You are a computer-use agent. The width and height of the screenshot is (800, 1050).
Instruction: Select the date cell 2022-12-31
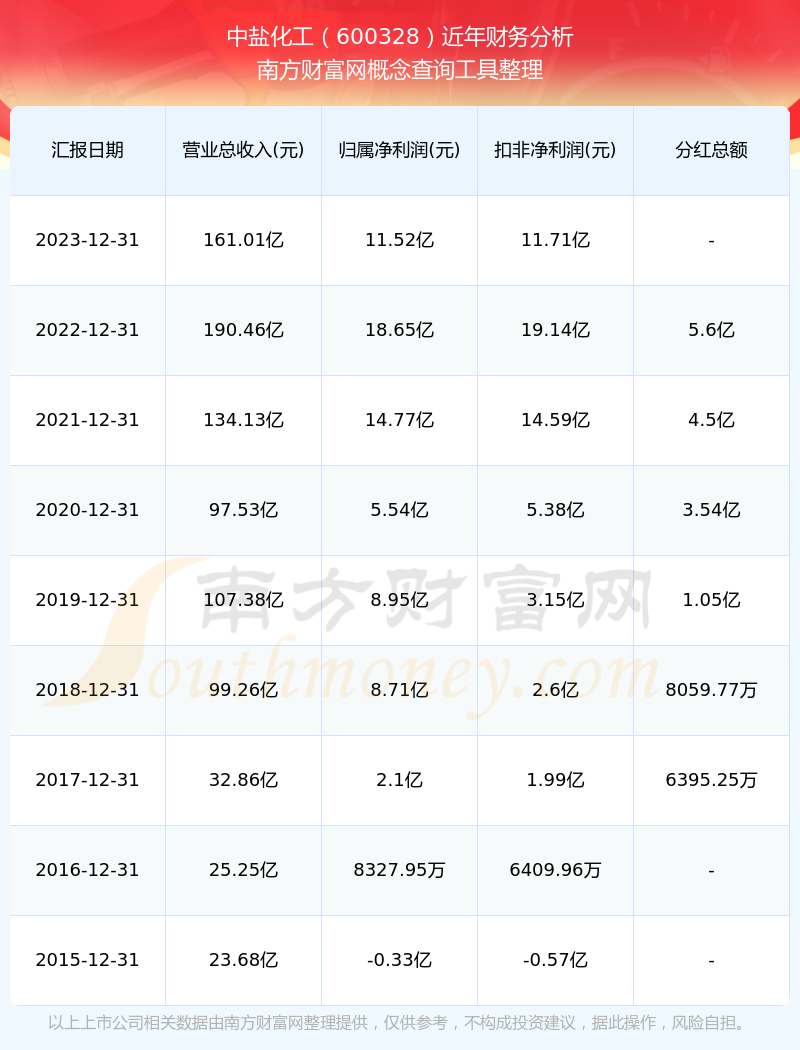87,330
